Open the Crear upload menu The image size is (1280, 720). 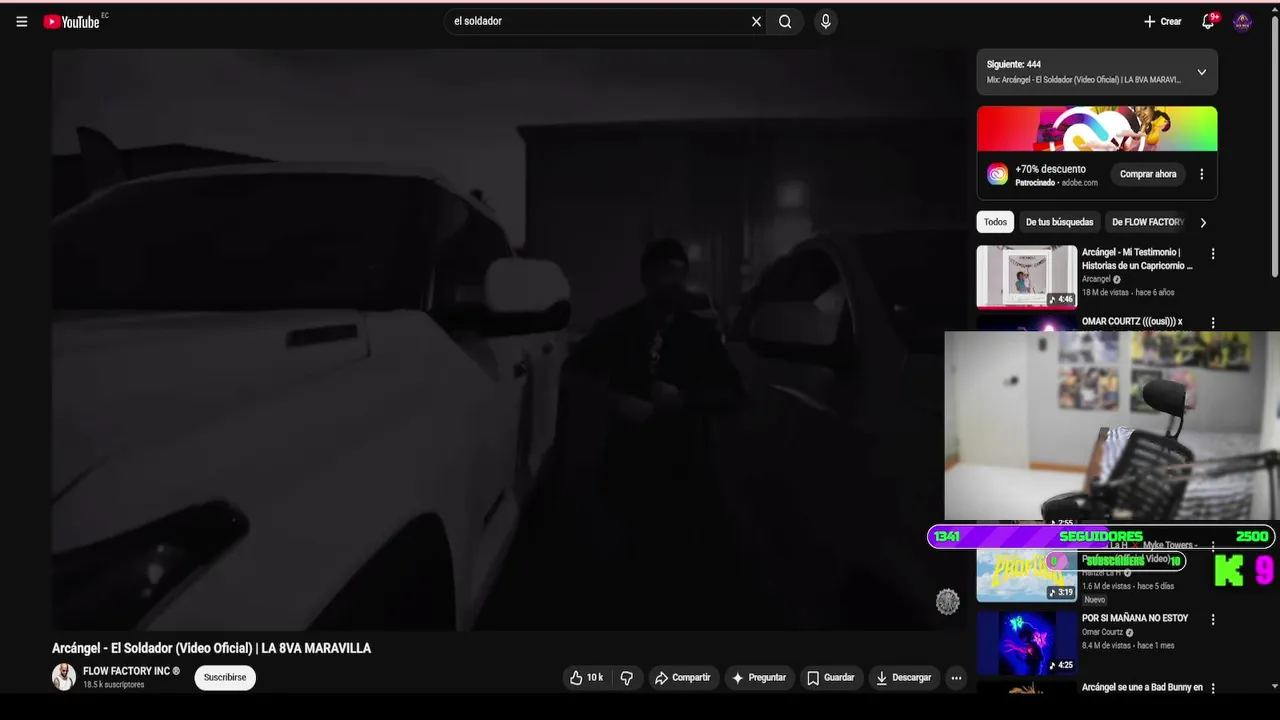point(1162,21)
